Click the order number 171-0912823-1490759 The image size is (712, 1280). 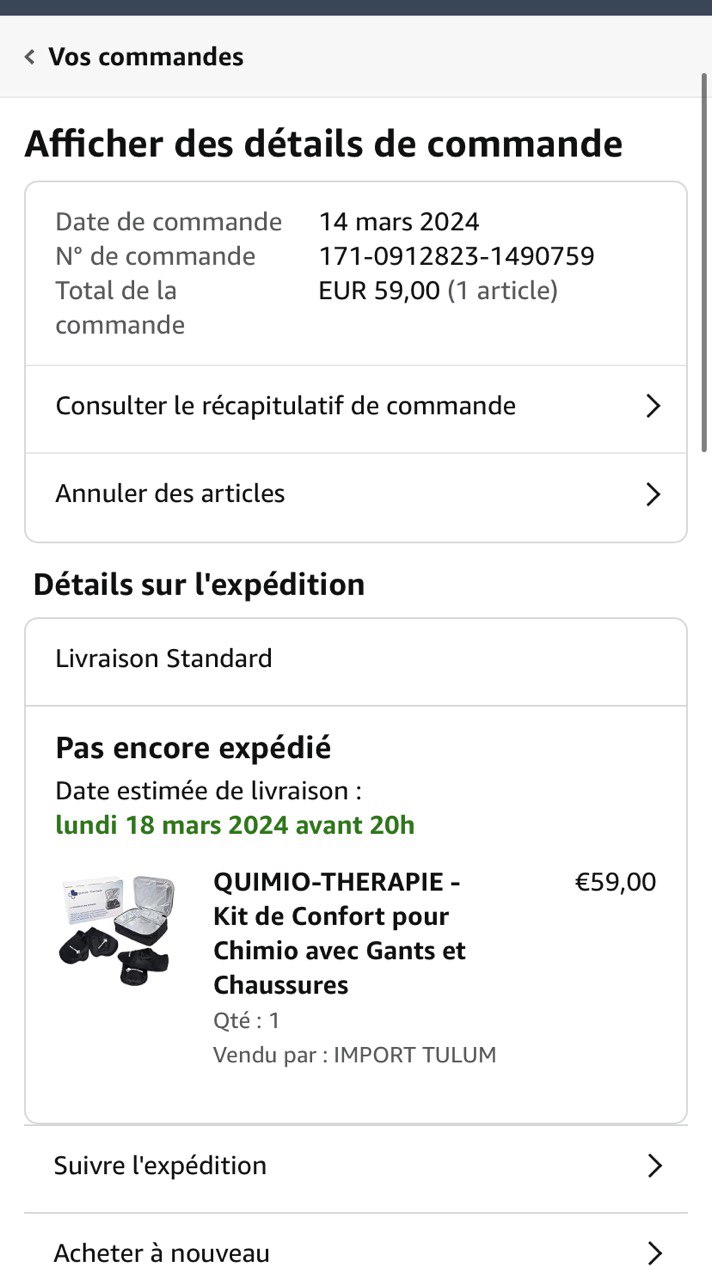click(x=456, y=256)
